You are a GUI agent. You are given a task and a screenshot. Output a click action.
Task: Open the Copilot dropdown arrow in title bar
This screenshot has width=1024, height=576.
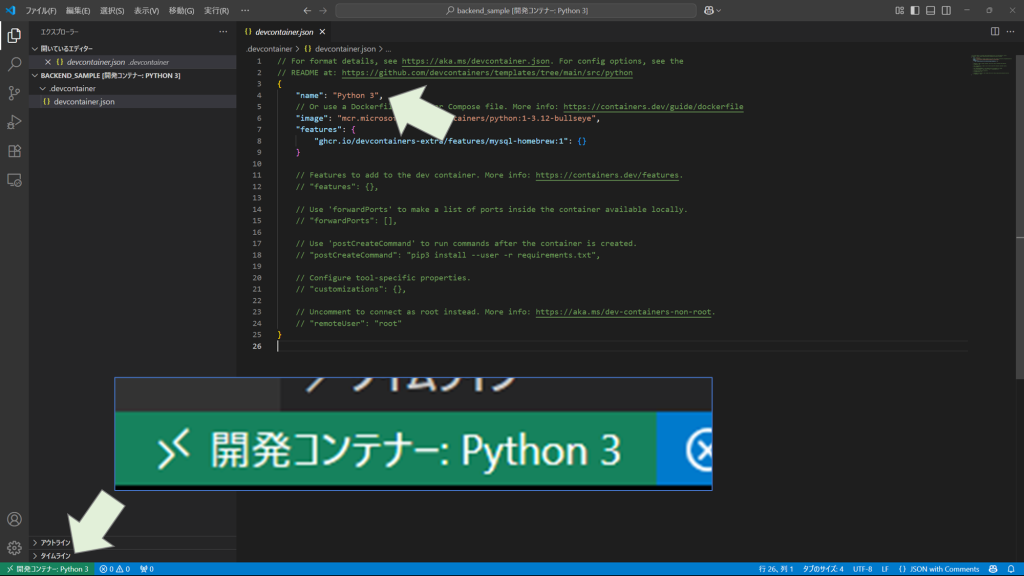tap(719, 10)
